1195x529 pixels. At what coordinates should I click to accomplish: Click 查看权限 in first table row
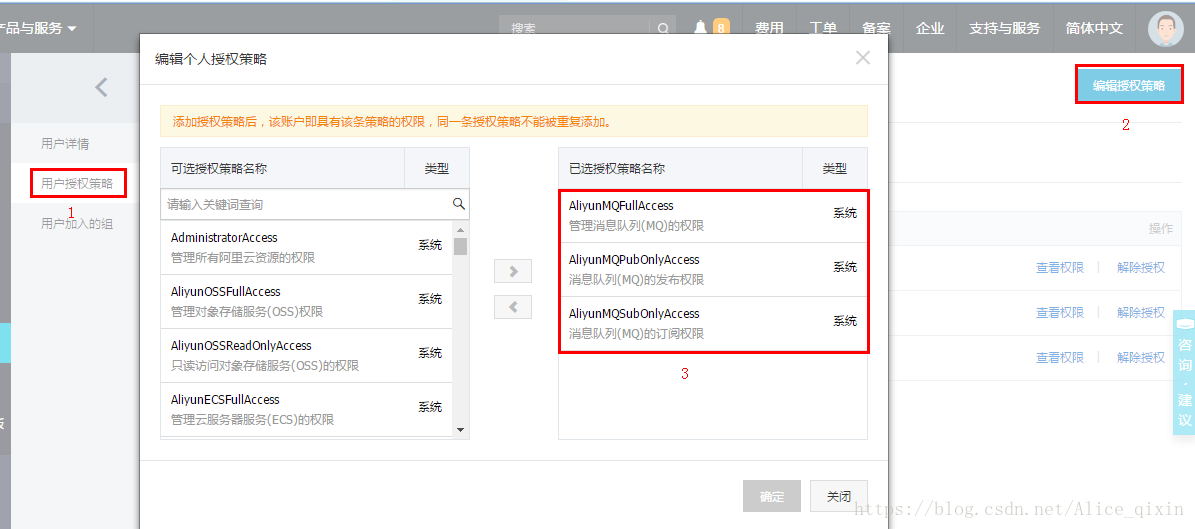1059,268
